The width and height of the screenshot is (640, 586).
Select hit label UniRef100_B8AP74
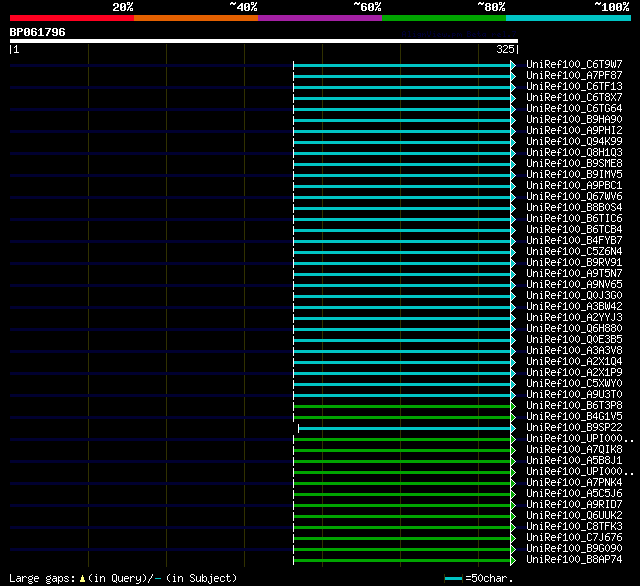(574, 560)
